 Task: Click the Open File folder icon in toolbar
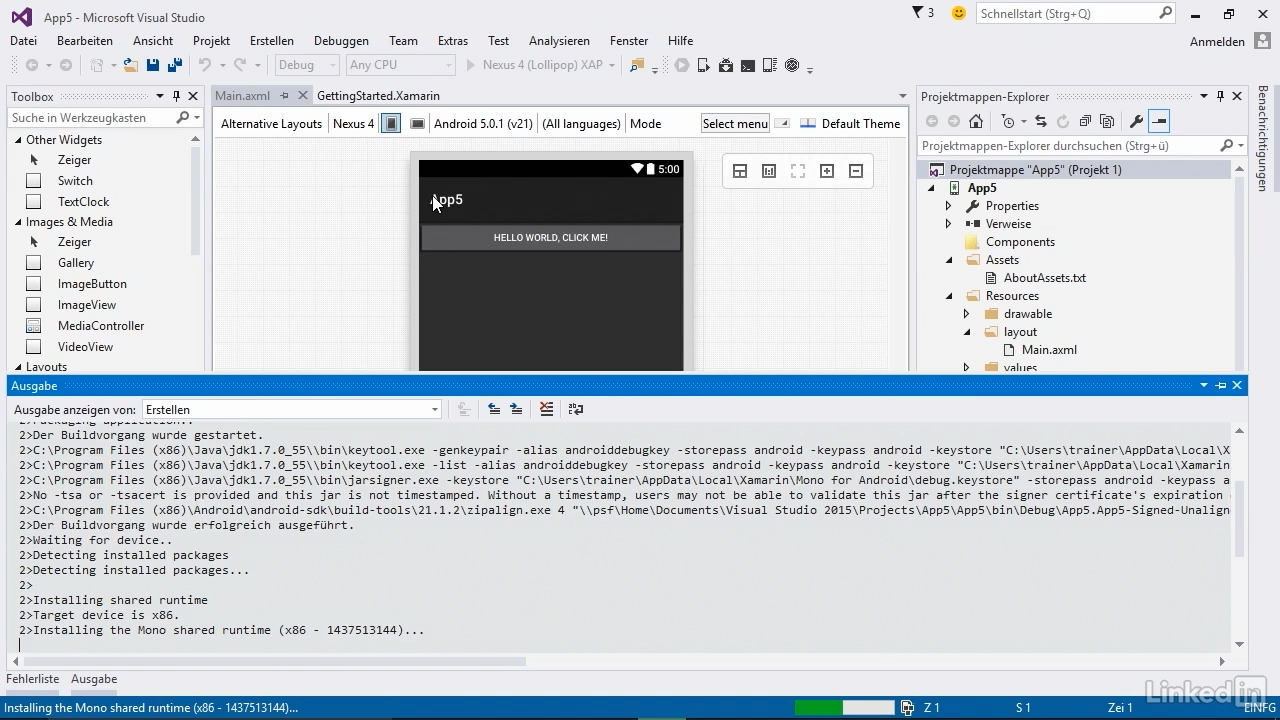tap(130, 65)
